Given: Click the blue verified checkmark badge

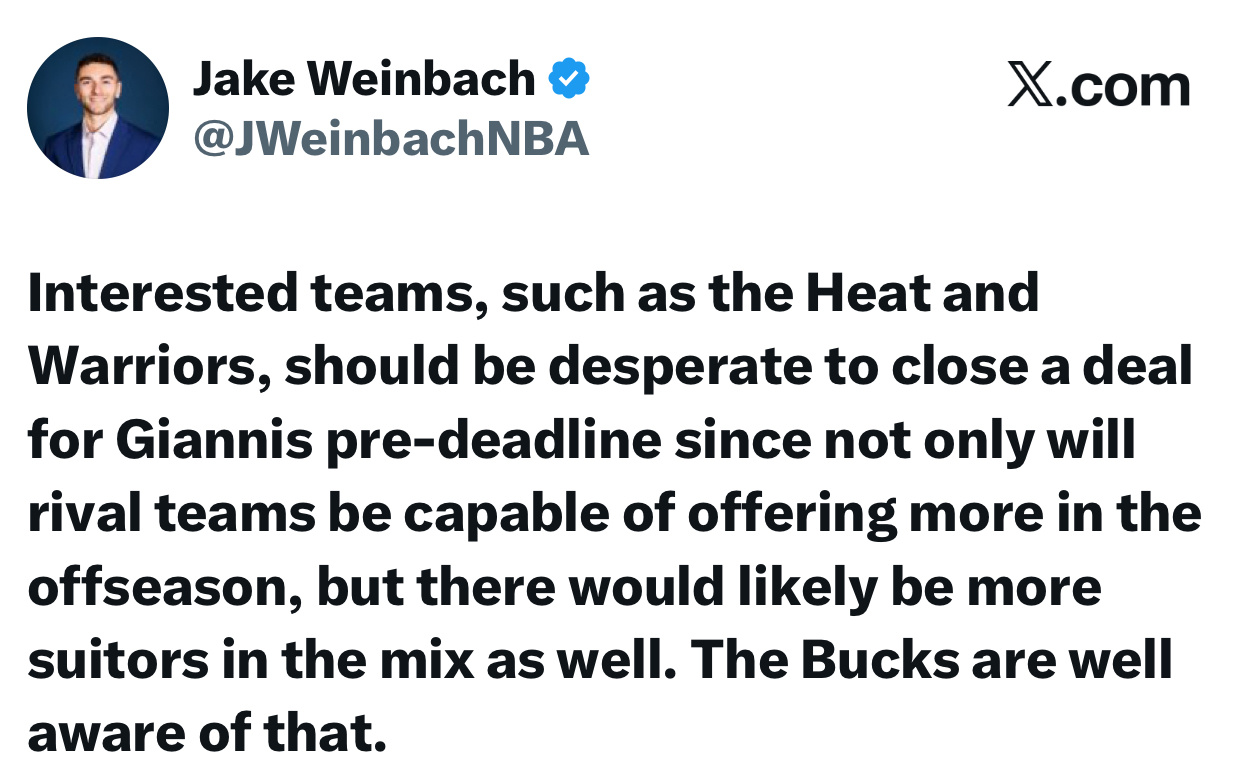Looking at the screenshot, I should pyautogui.click(x=569, y=79).
